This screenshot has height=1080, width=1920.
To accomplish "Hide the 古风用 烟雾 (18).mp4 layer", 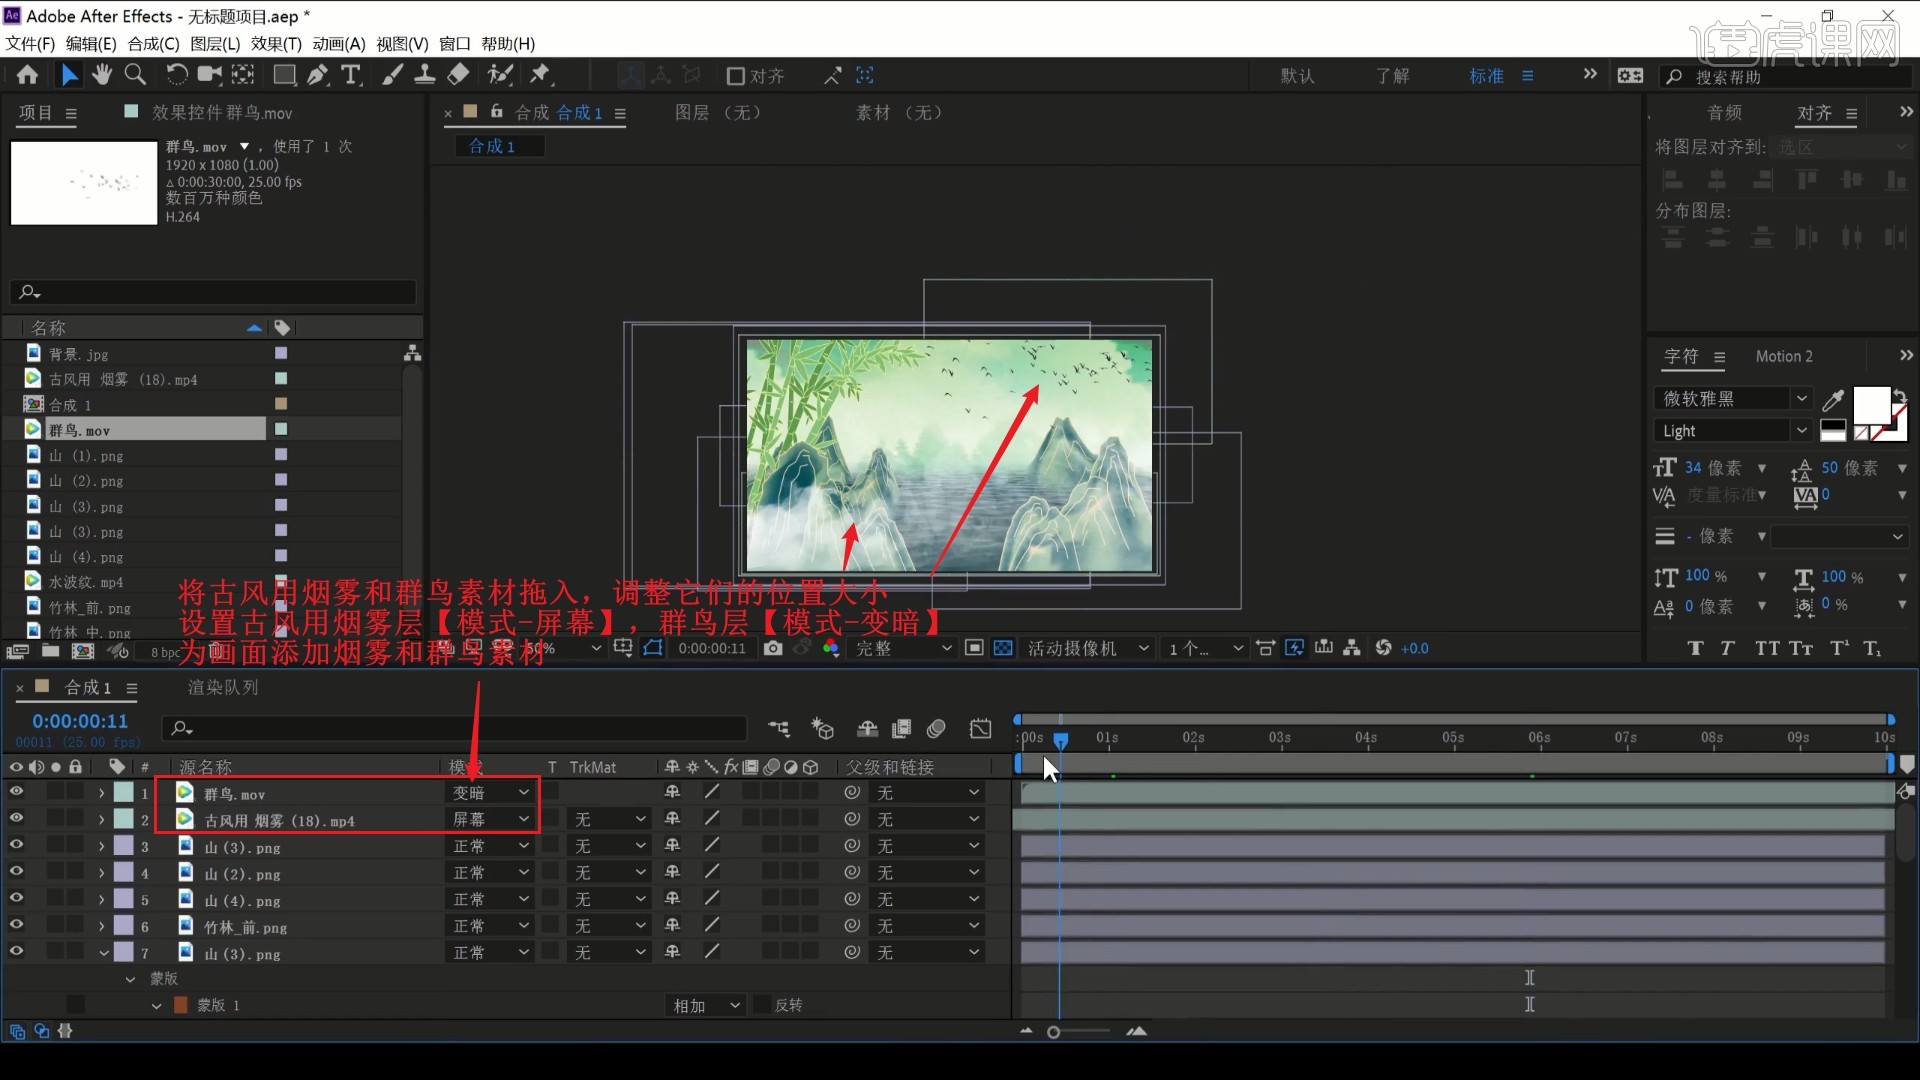I will coord(16,818).
